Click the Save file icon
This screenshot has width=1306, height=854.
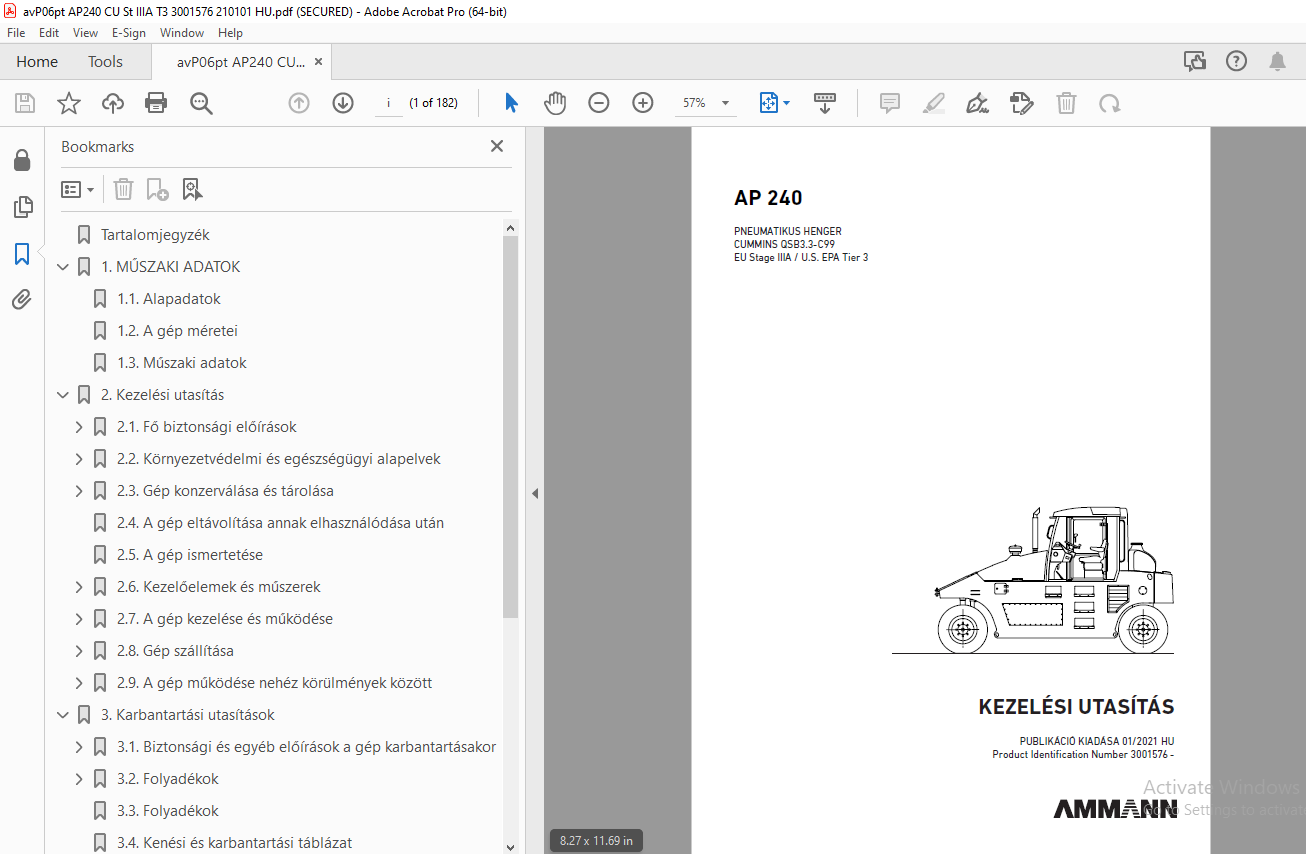(x=25, y=103)
